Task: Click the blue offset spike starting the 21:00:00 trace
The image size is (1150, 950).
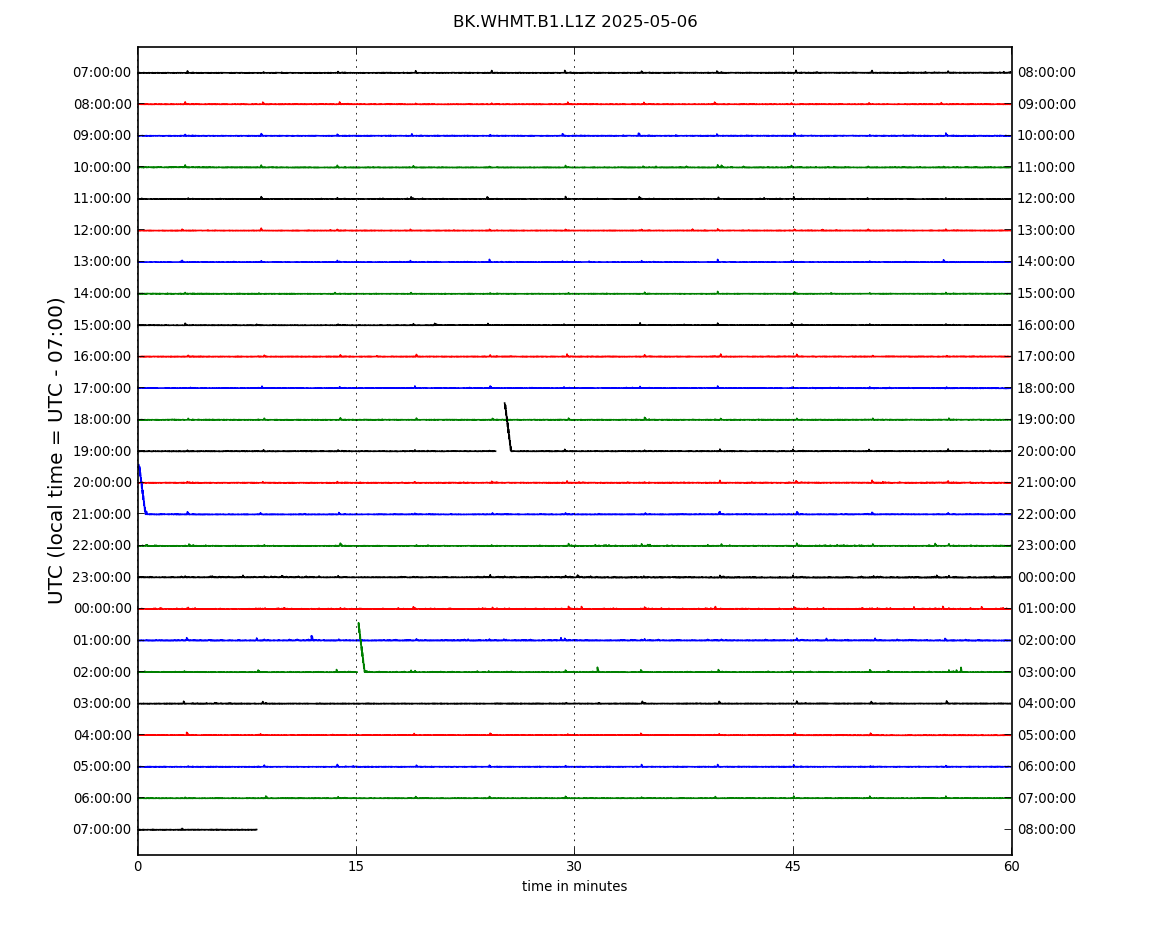Action: [x=142, y=489]
